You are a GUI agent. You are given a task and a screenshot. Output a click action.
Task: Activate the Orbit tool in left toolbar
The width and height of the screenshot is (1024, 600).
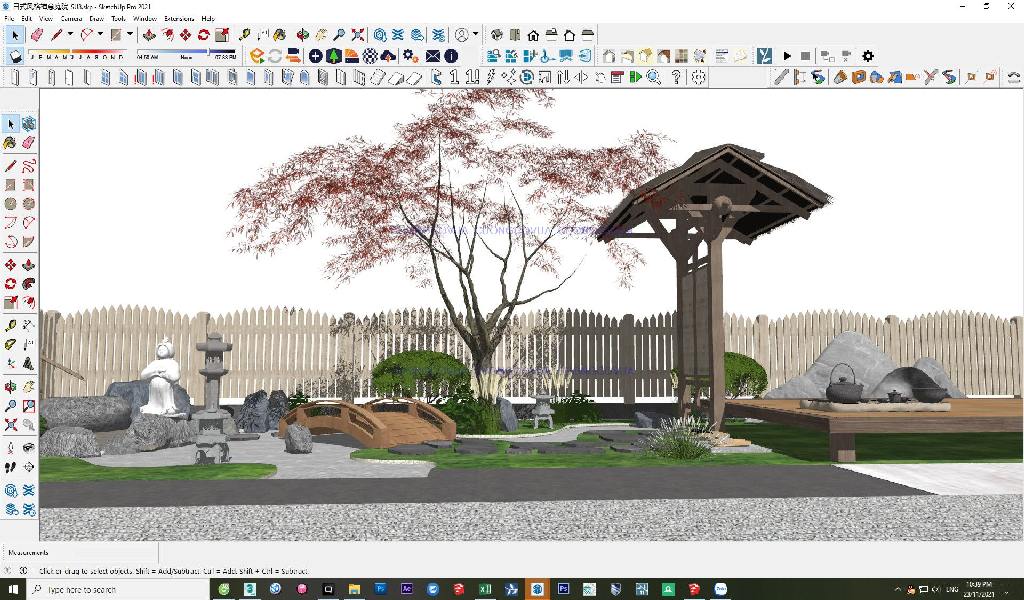pyautogui.click(x=10, y=387)
